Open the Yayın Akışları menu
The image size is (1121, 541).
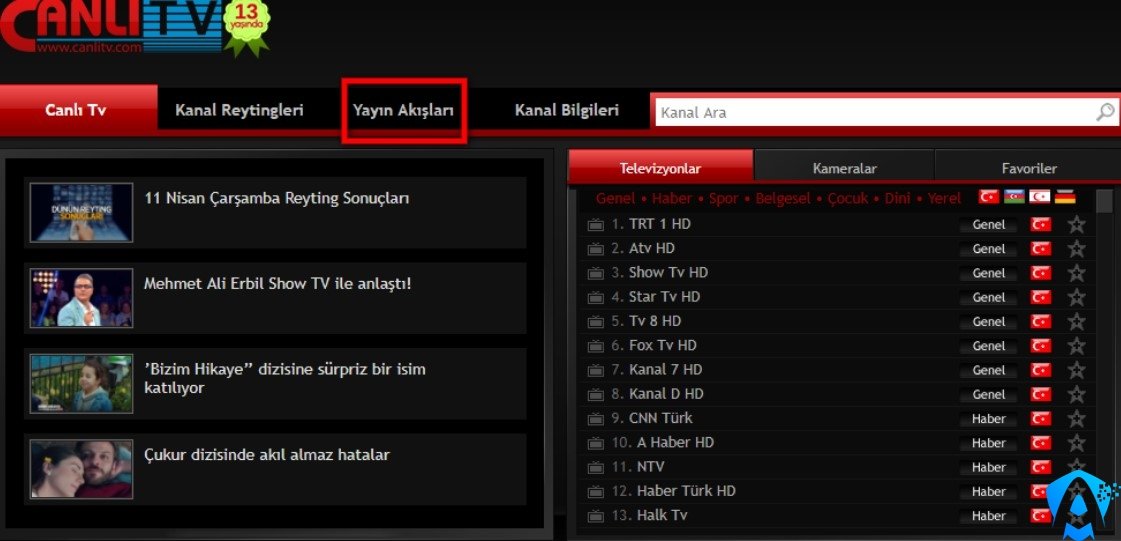click(x=403, y=111)
